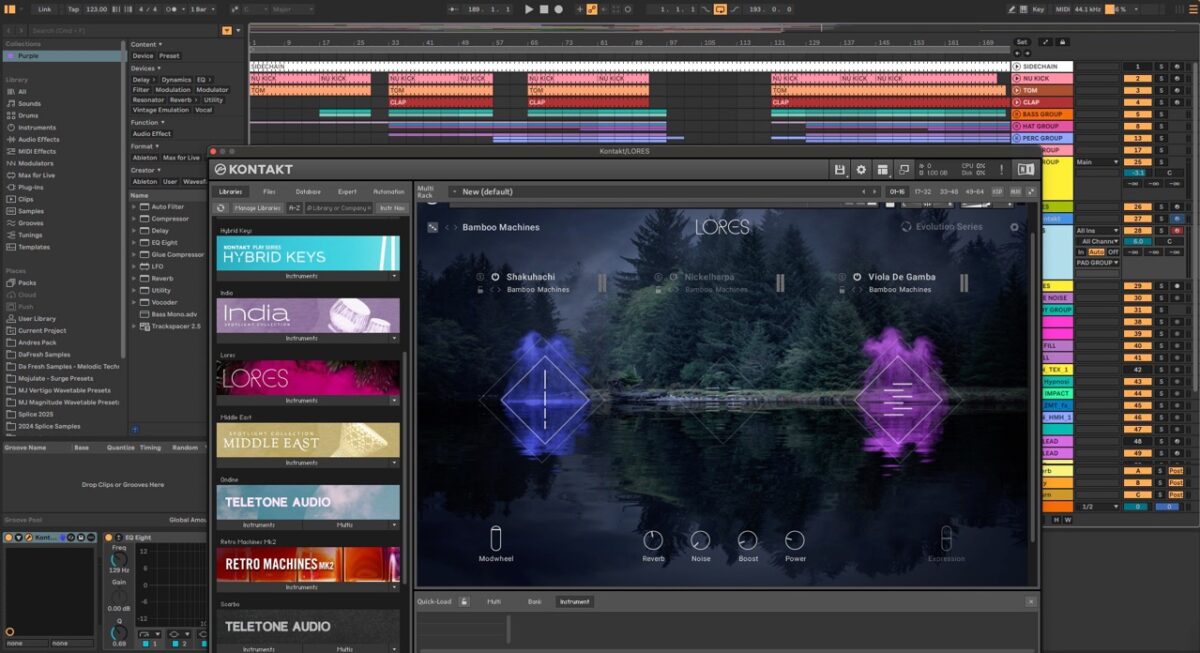Select the Automation tab in Kontakt browser

click(388, 191)
